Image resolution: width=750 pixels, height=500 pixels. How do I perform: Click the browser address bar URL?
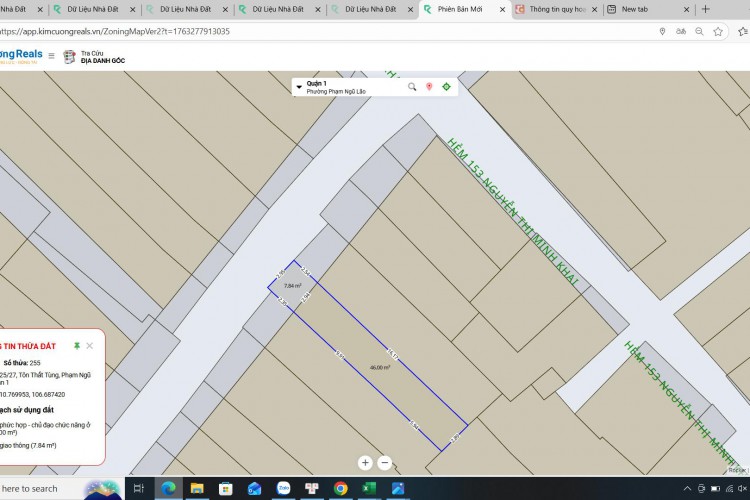114,32
